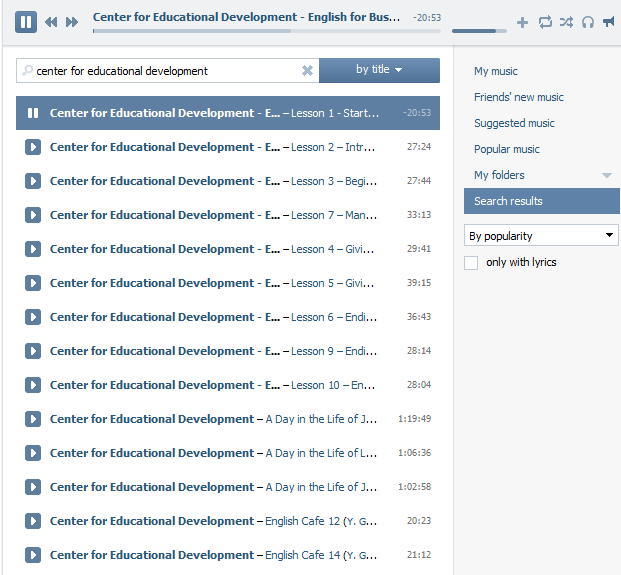Toggle shuffle playback icon
Image resolution: width=621 pixels, height=575 pixels.
coord(566,22)
